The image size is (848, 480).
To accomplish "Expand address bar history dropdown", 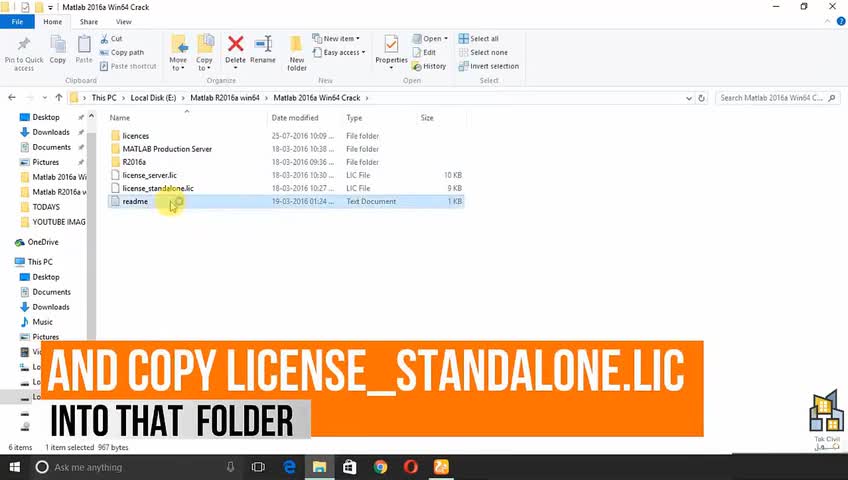I will (688, 98).
